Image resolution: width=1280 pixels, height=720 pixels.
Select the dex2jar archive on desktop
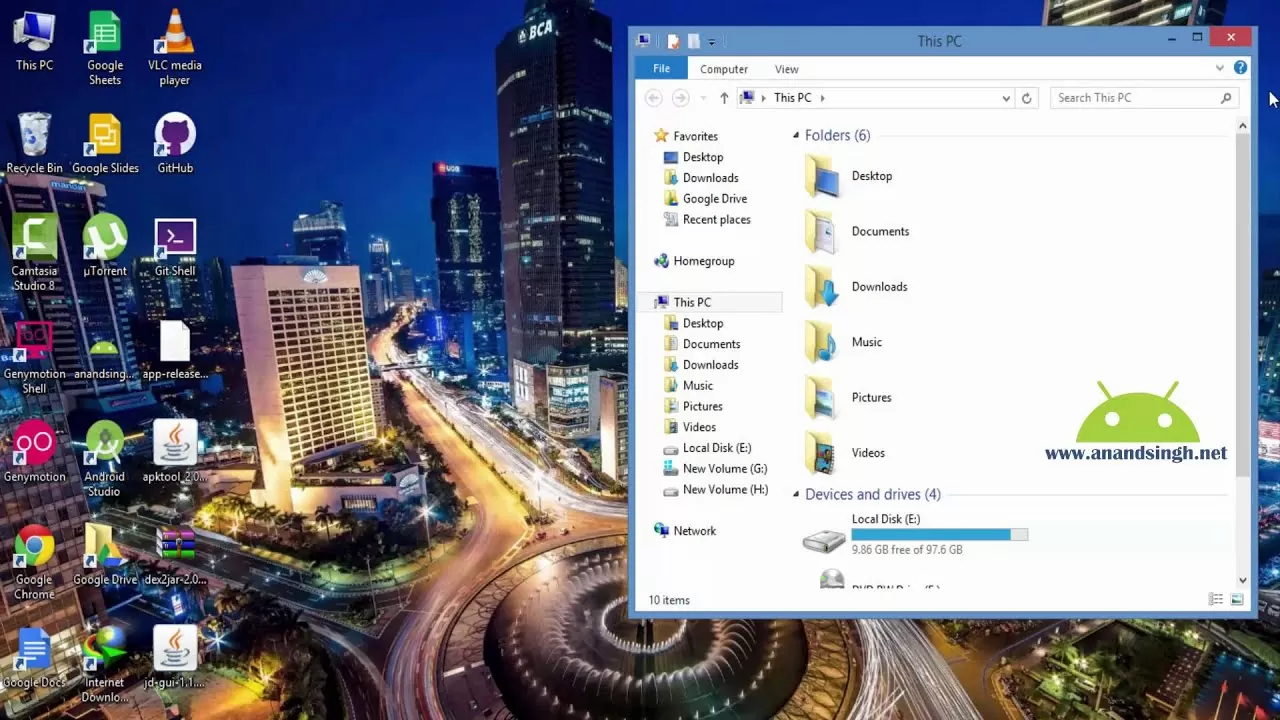[175, 555]
